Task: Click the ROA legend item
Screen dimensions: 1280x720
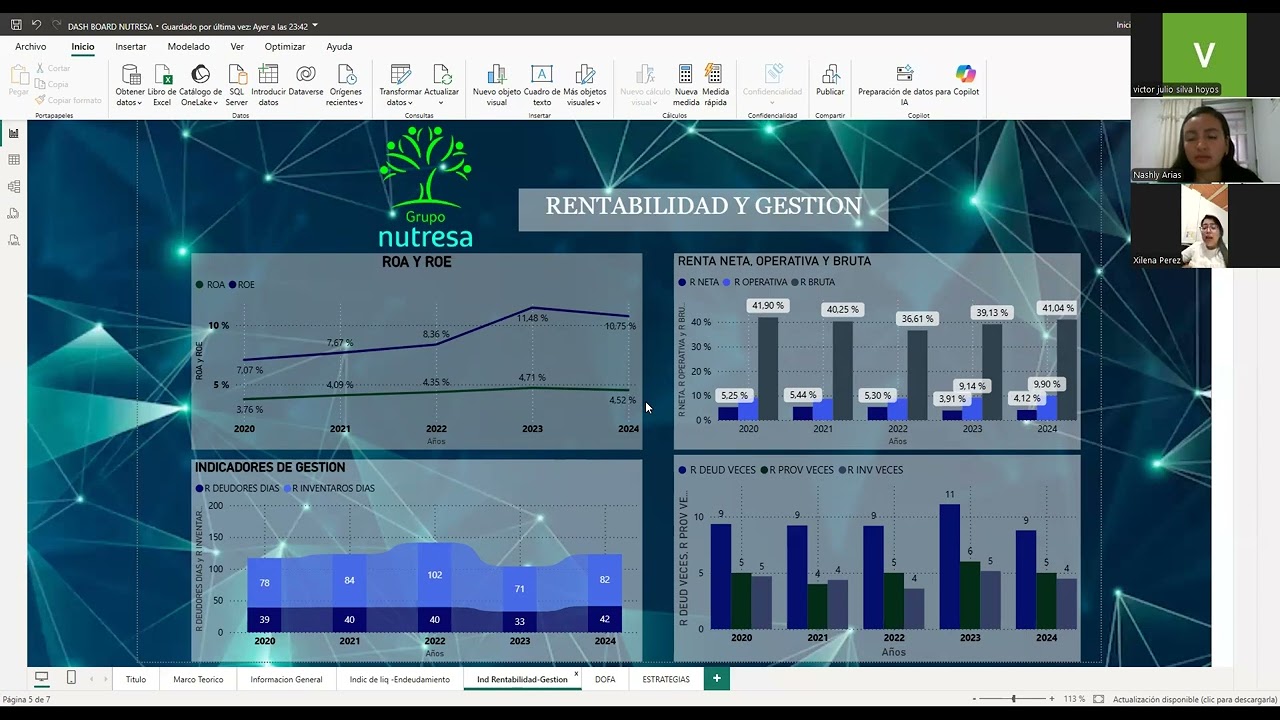Action: pyautogui.click(x=210, y=285)
